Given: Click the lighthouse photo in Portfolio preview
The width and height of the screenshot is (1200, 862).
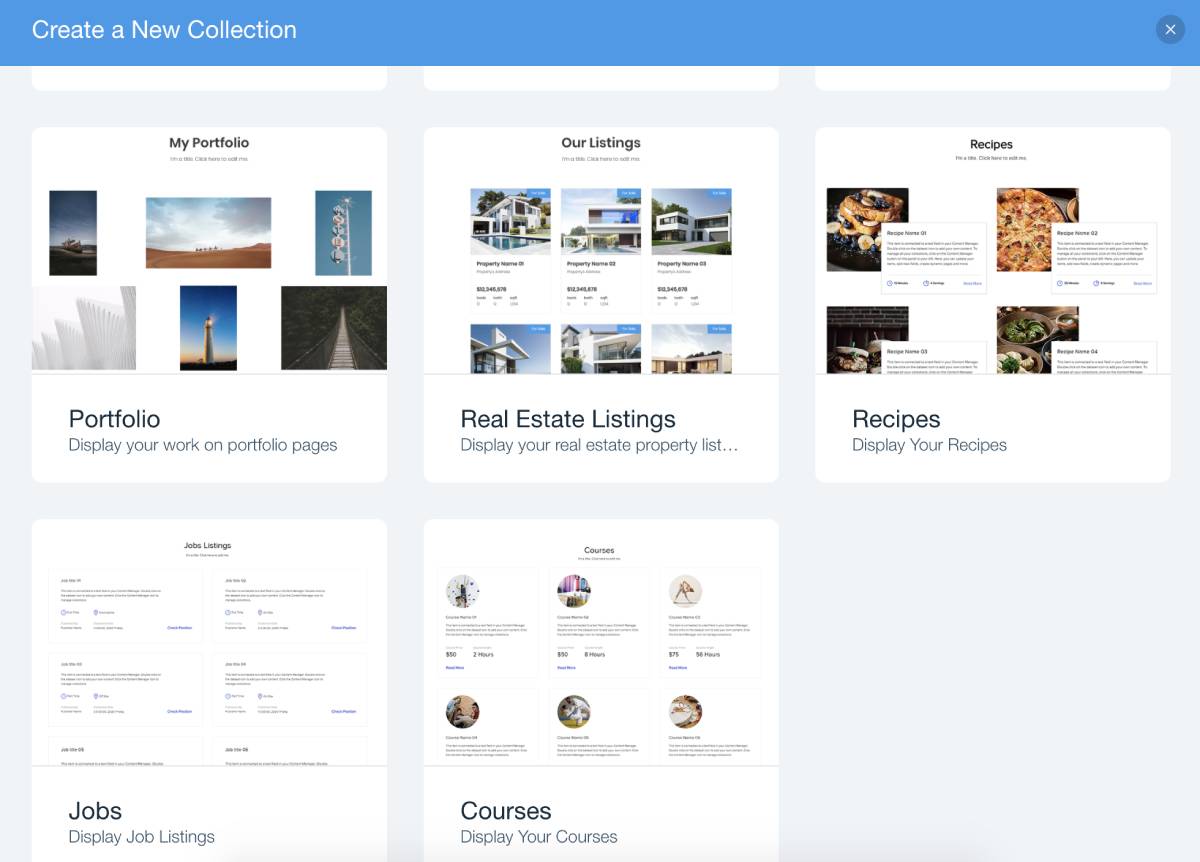Looking at the screenshot, I should tap(208, 328).
